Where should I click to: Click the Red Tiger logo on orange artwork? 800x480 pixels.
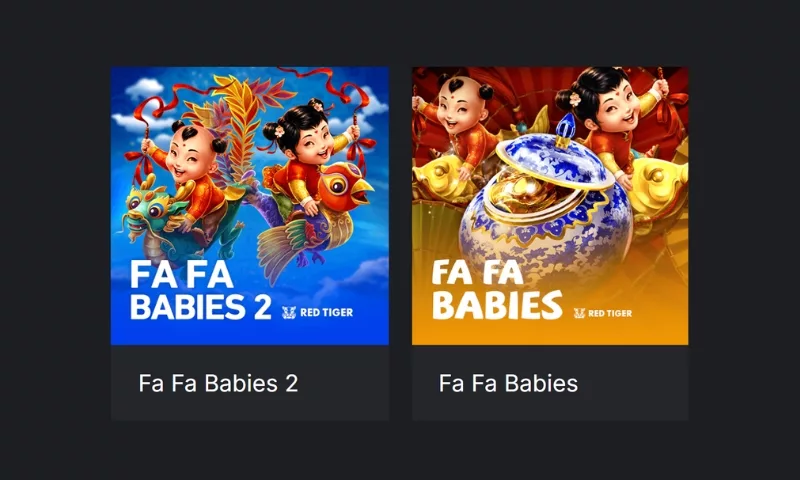pyautogui.click(x=603, y=313)
